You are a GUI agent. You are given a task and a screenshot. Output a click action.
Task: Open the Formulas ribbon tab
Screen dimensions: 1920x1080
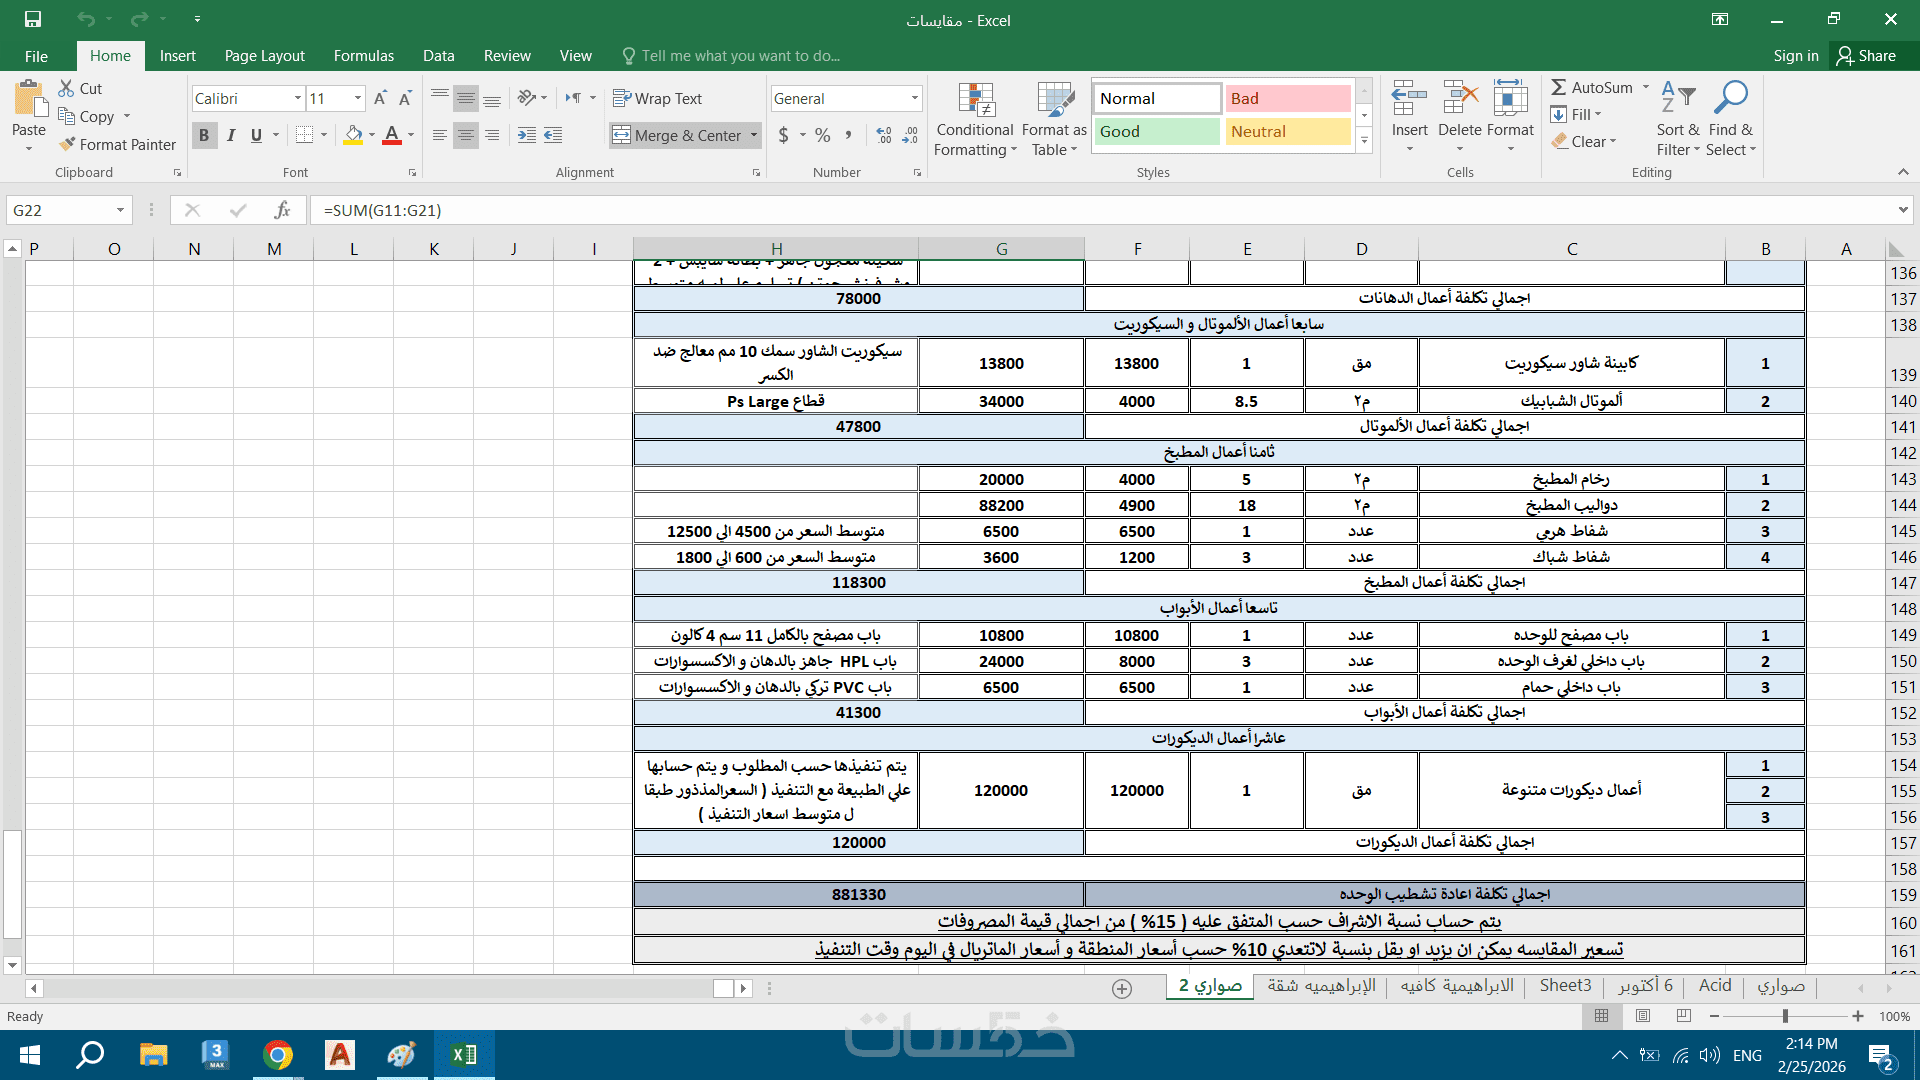click(x=363, y=56)
